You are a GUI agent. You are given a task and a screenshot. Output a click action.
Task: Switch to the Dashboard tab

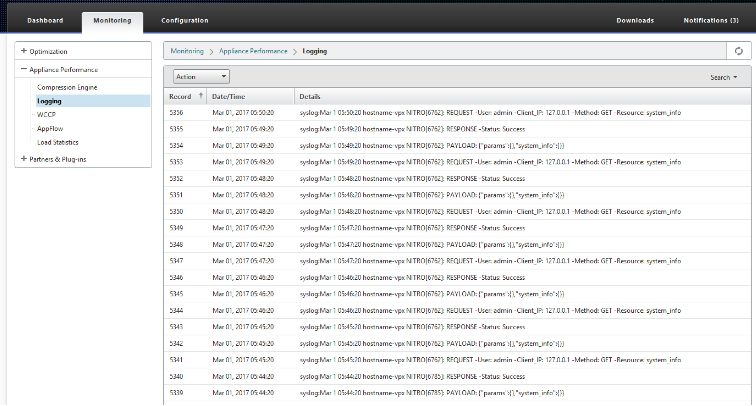[x=45, y=20]
